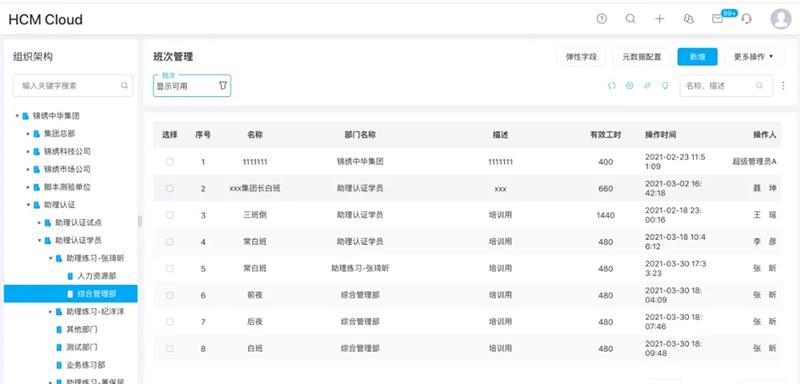The height and width of the screenshot is (384, 800).
Task: Select the 测试部门 tree item
Action: pos(82,347)
